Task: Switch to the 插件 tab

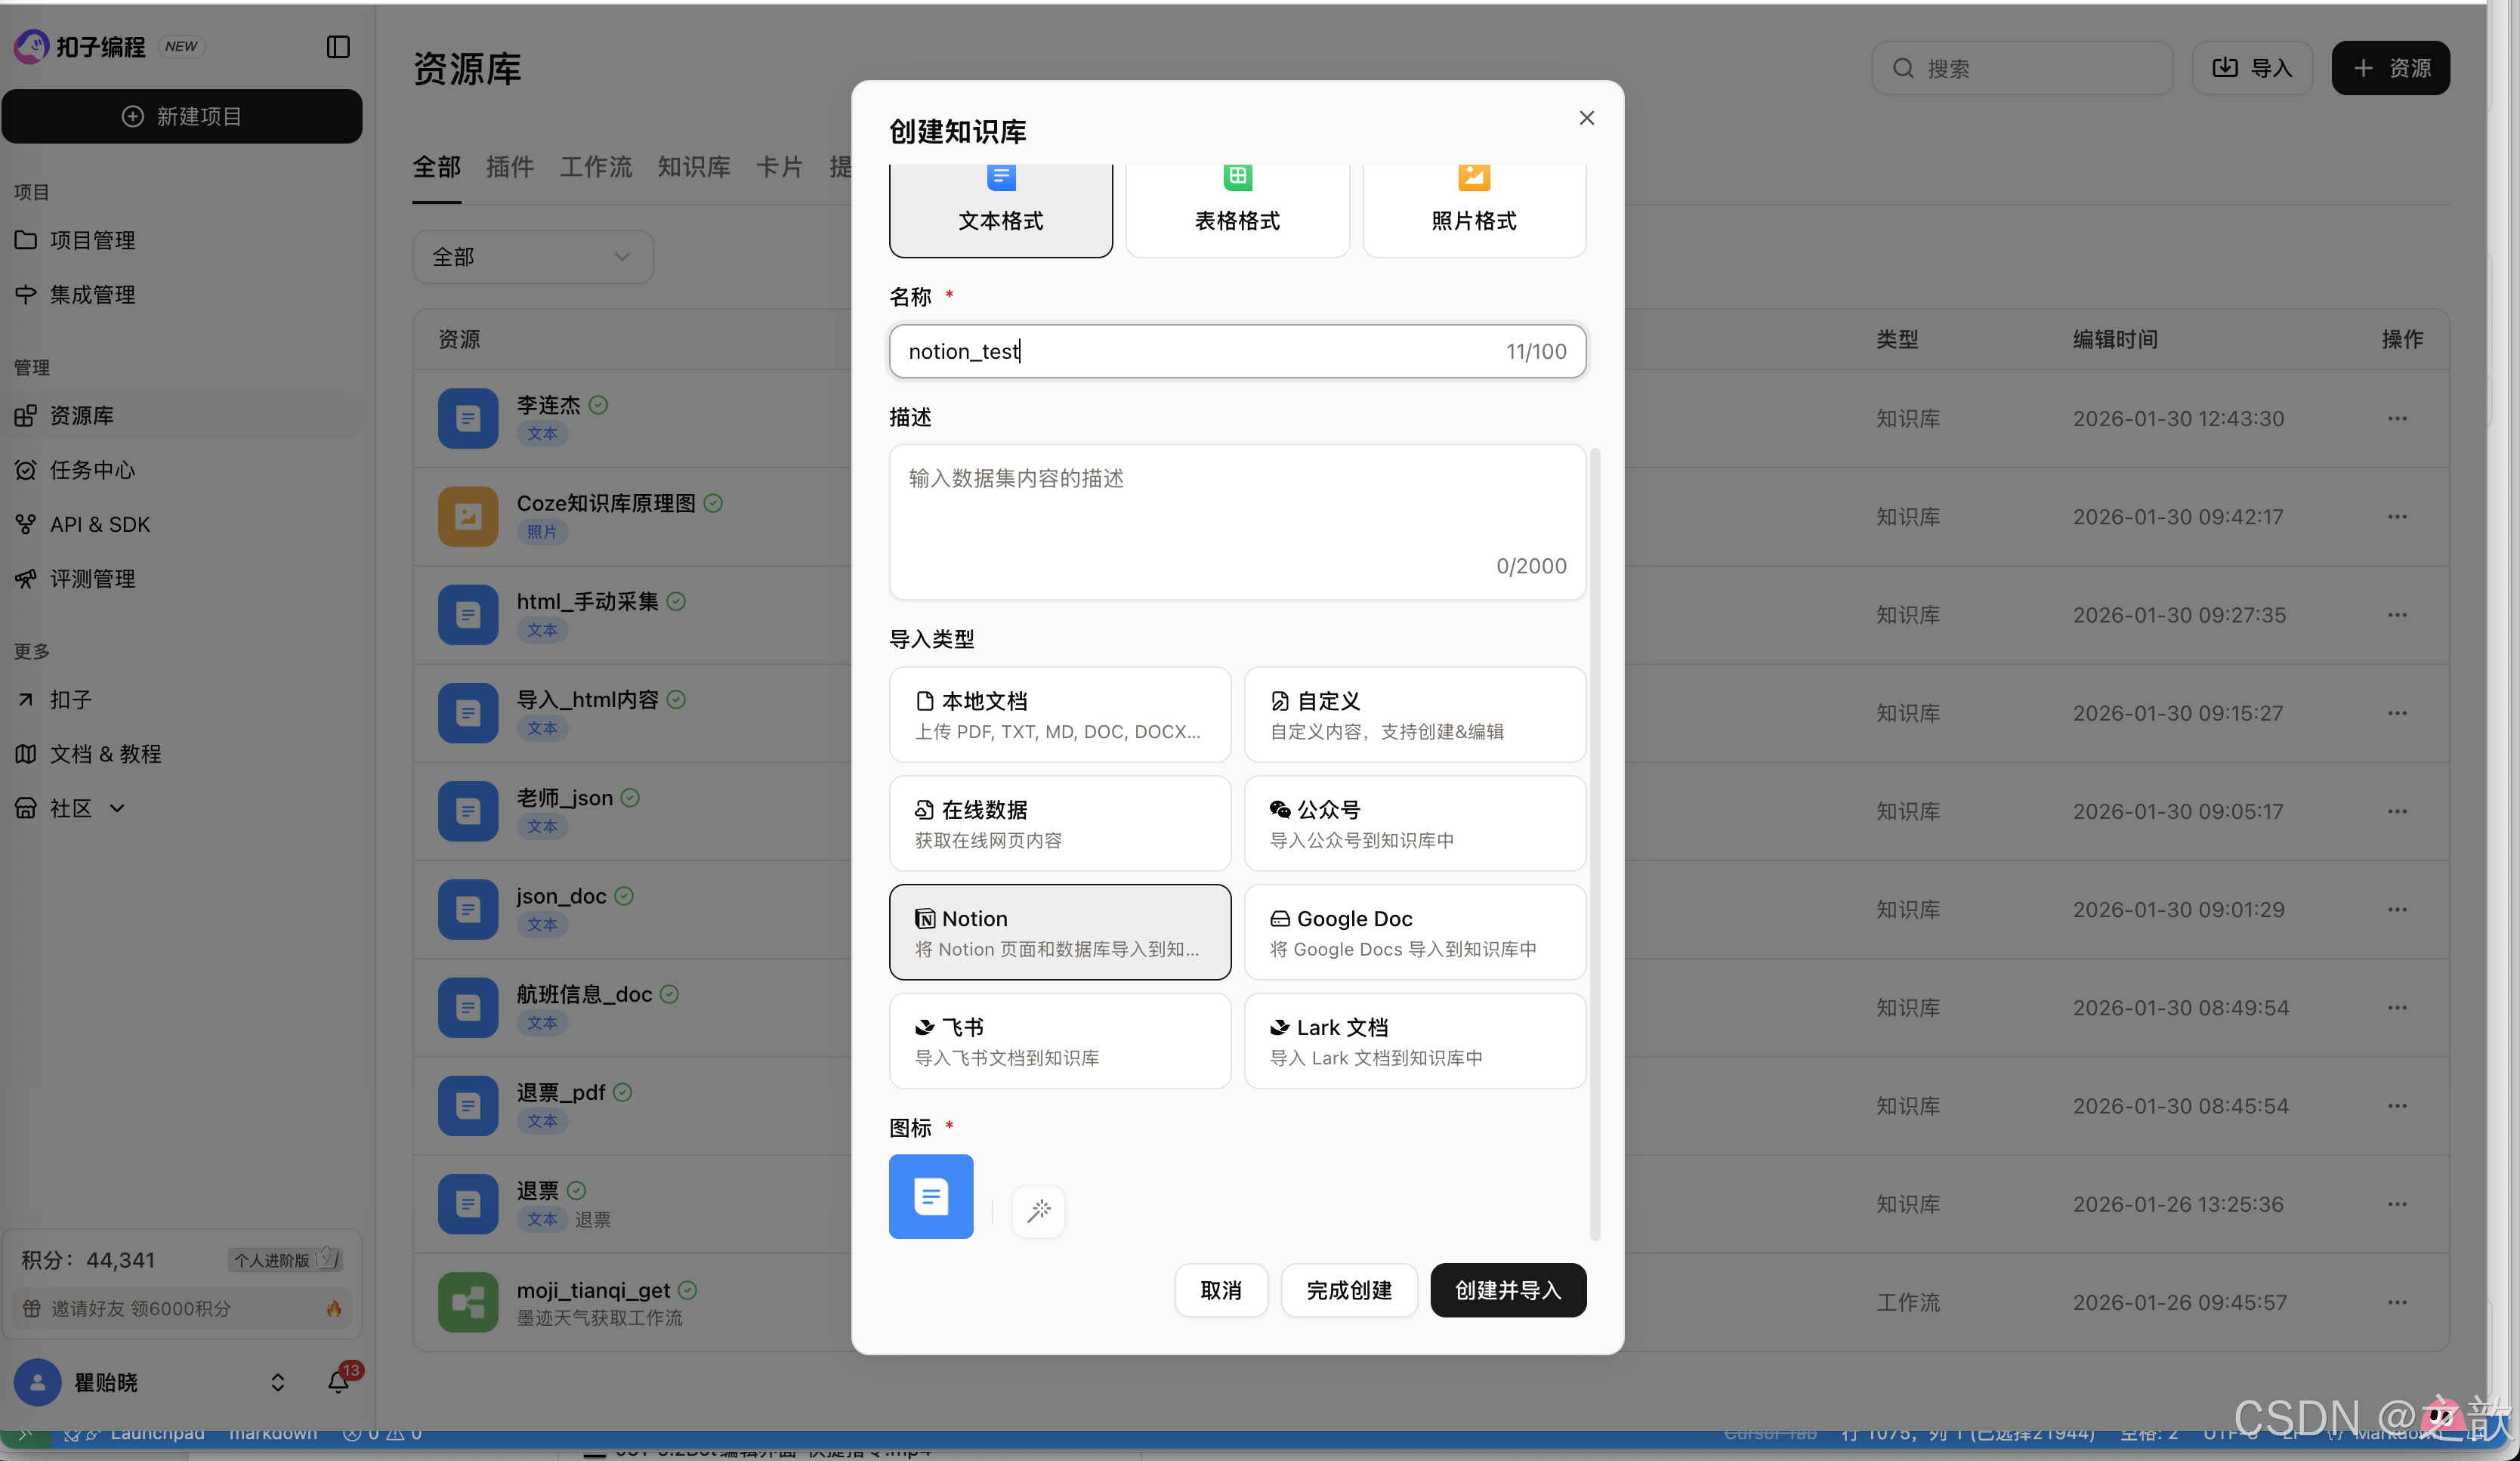Action: point(510,167)
